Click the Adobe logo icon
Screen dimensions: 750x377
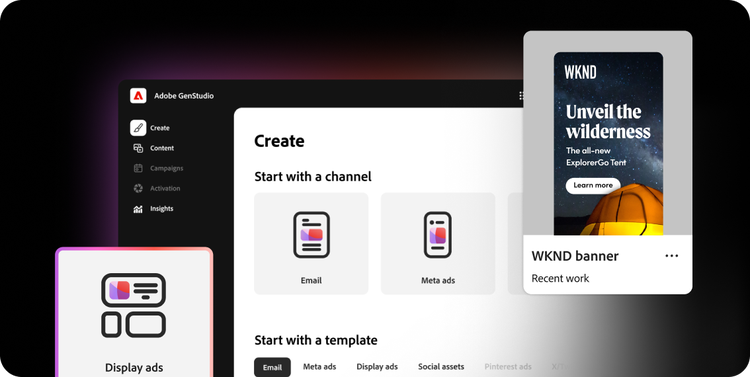138,96
